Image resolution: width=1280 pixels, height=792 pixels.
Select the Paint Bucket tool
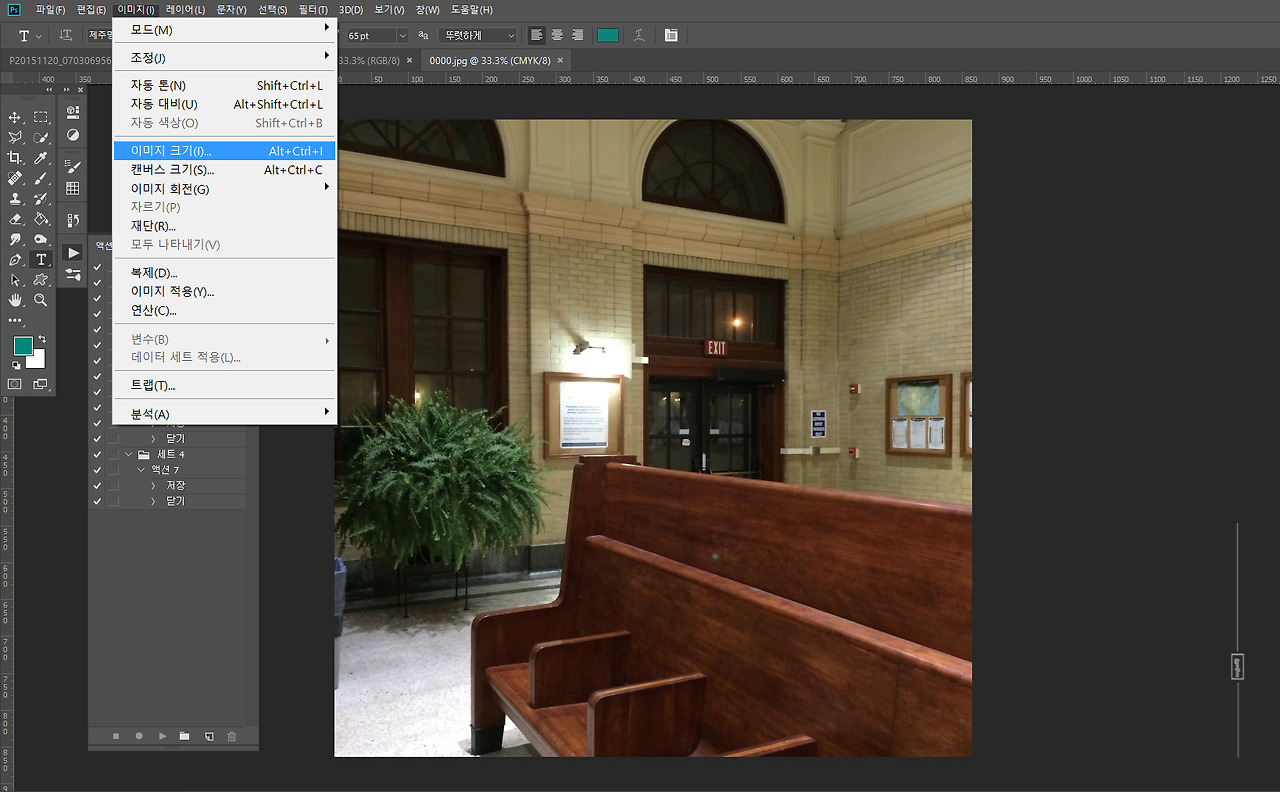pos(41,219)
